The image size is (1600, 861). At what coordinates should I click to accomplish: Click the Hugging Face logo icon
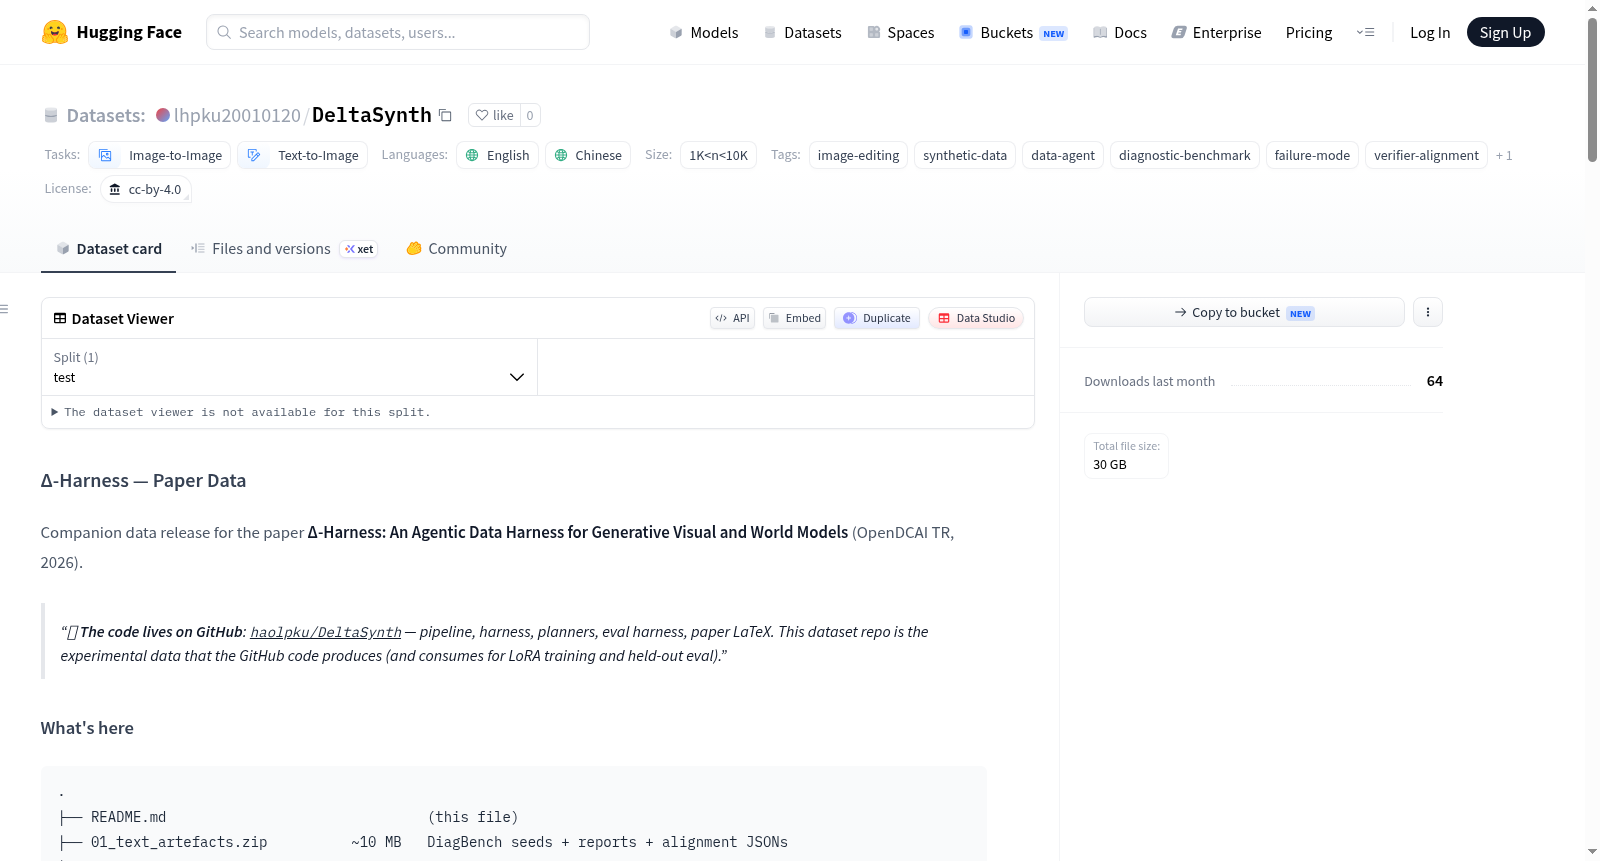55,32
